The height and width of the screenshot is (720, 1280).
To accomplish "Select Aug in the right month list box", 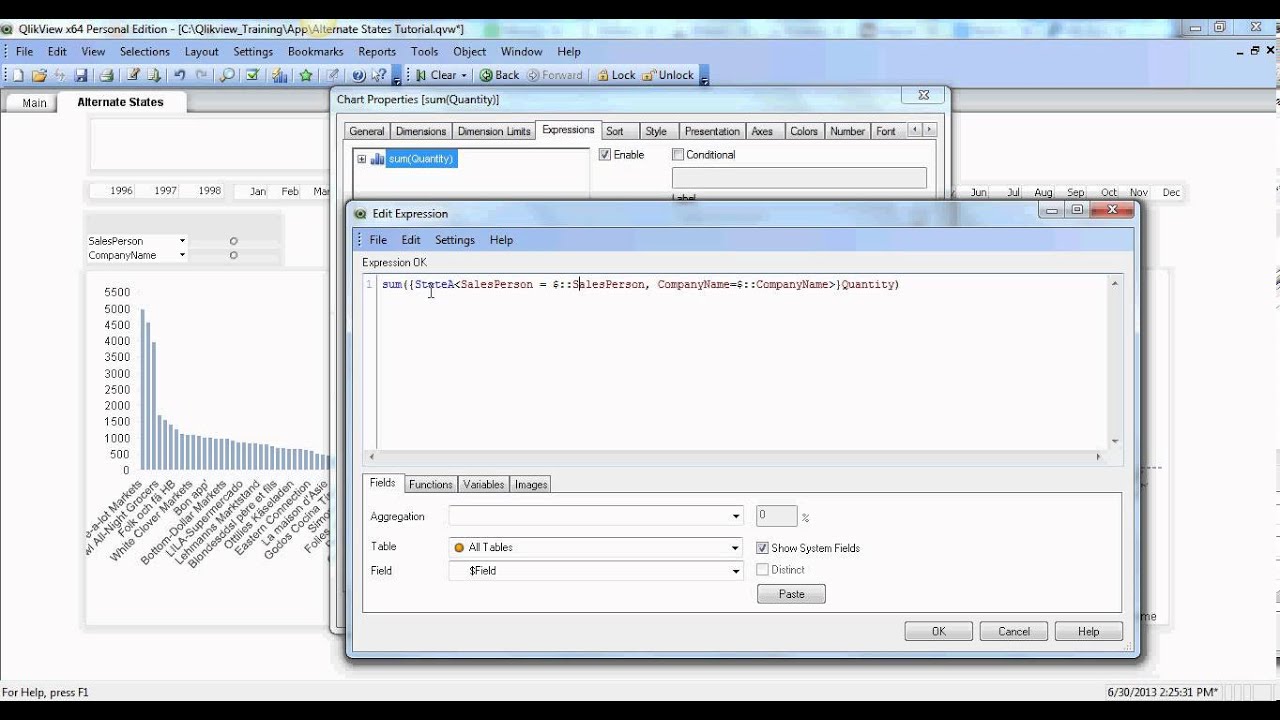I will click(x=1043, y=192).
